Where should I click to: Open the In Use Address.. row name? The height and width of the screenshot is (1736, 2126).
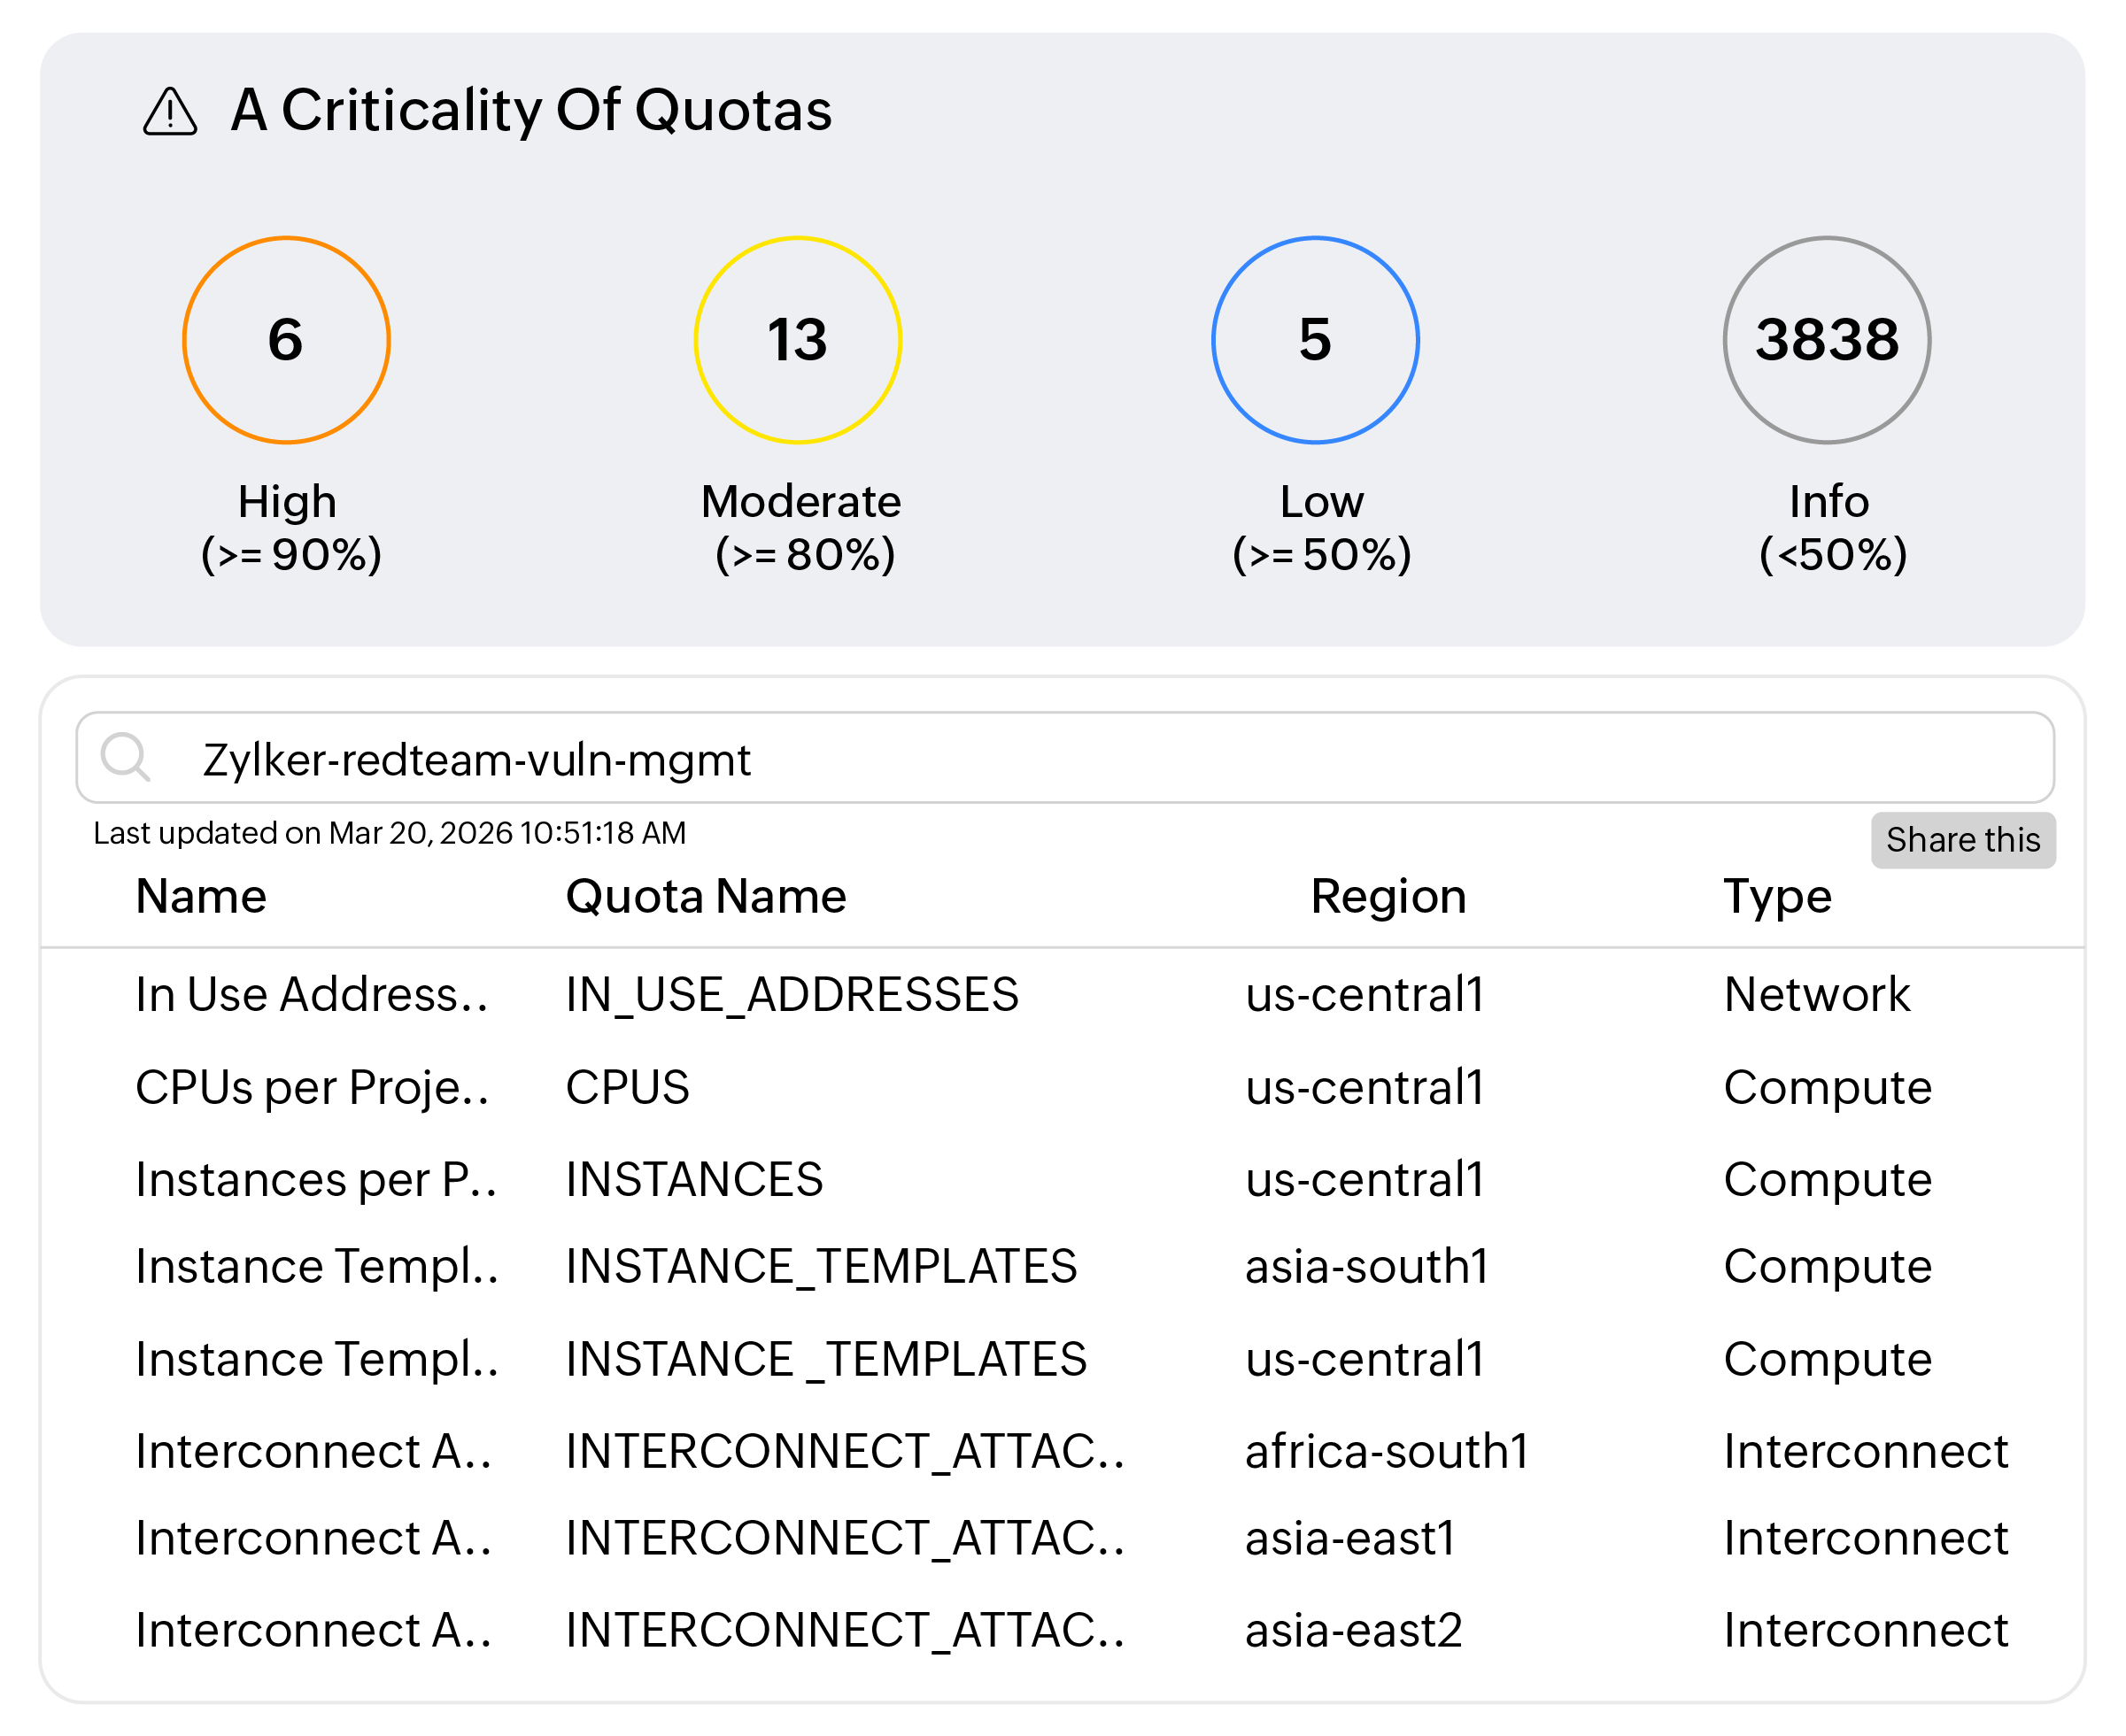[312, 994]
